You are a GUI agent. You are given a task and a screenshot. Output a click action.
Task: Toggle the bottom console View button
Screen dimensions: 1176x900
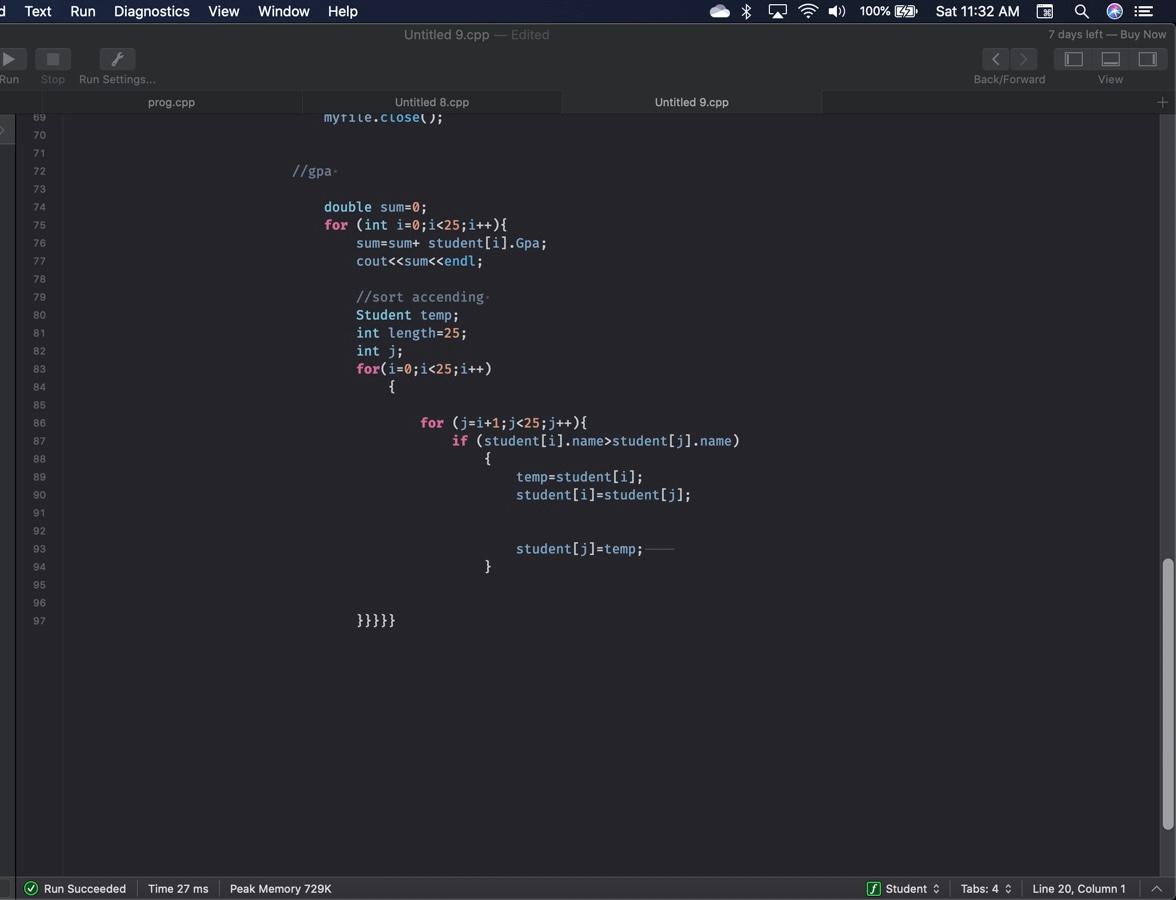click(1109, 59)
